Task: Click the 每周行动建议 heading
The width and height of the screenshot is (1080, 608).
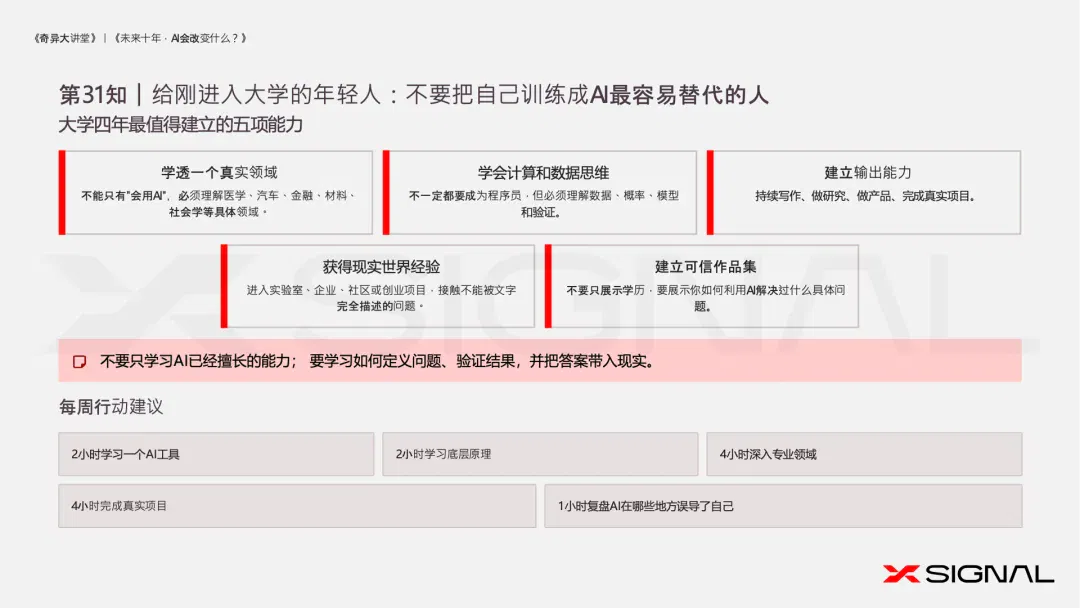Action: 111,407
